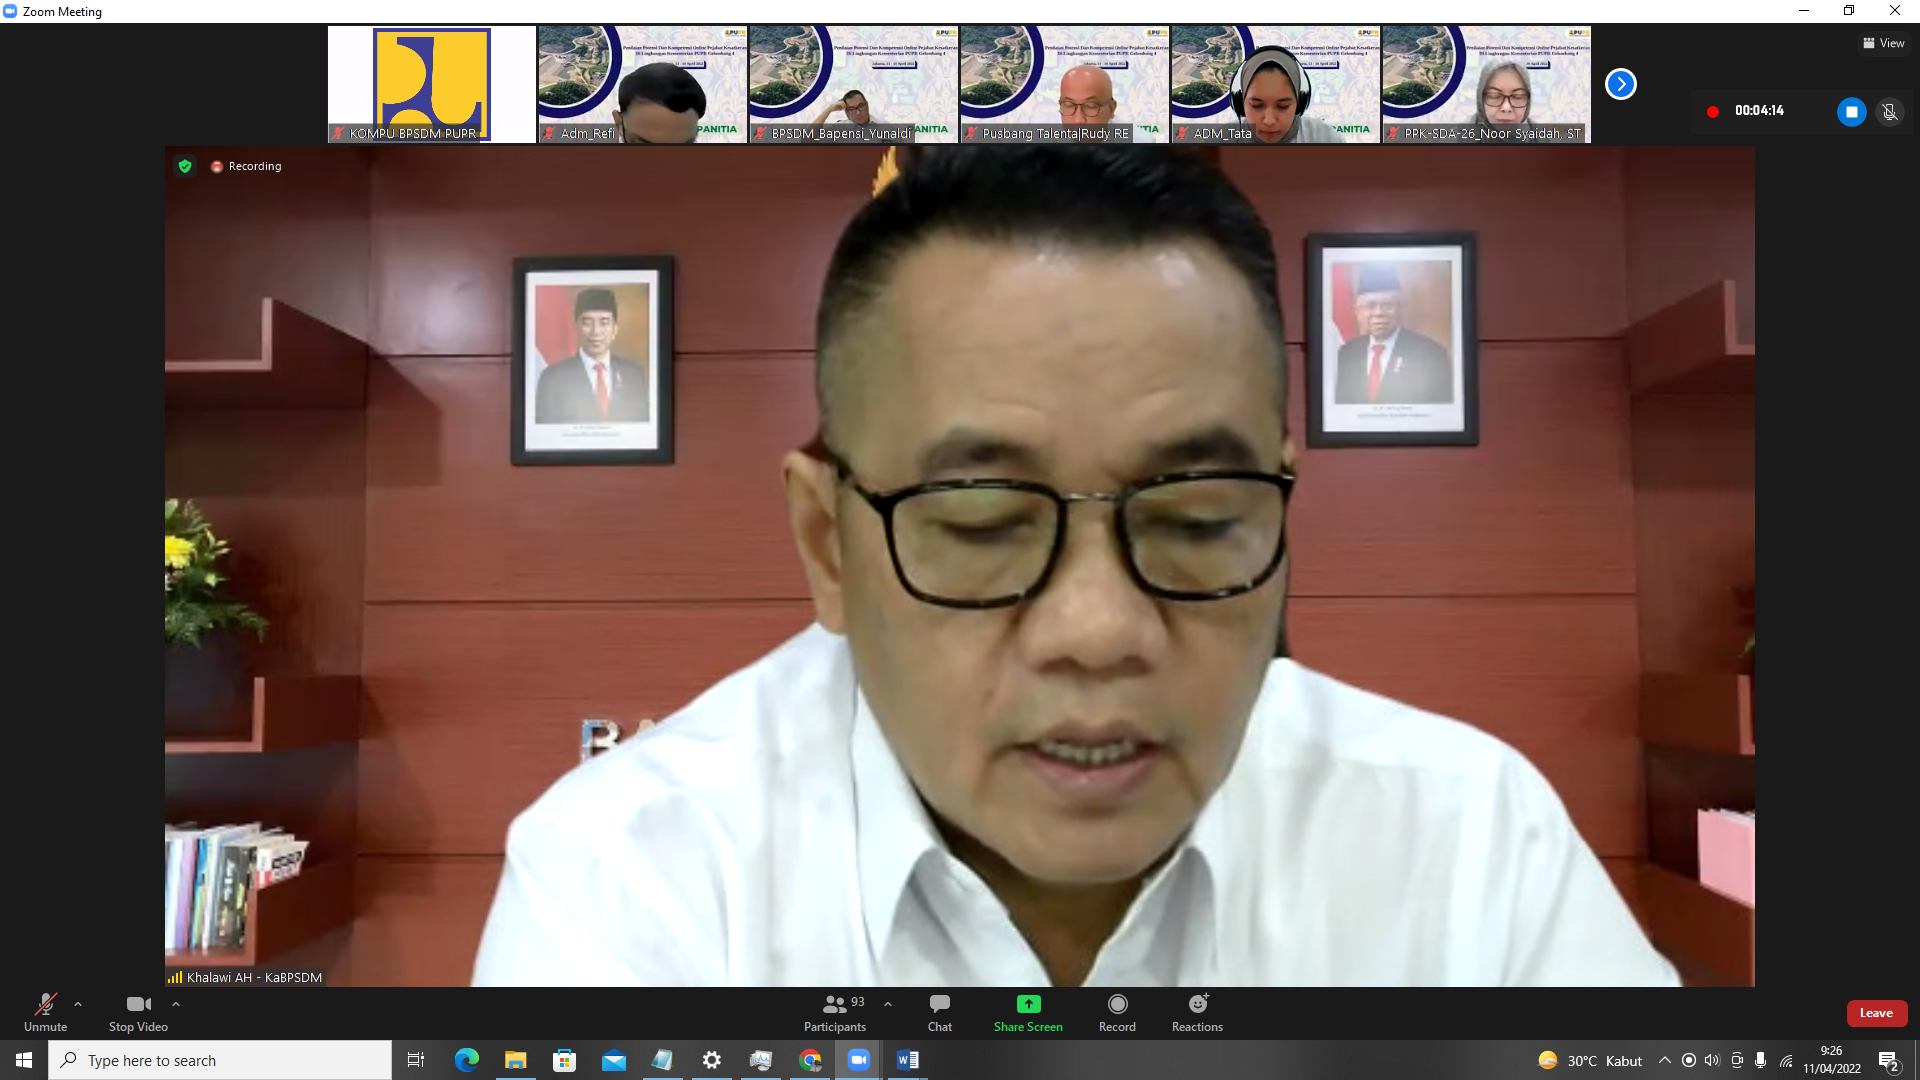Open the clock and date flyout
Viewport: 1920px width, 1080px height.
[1832, 1060]
